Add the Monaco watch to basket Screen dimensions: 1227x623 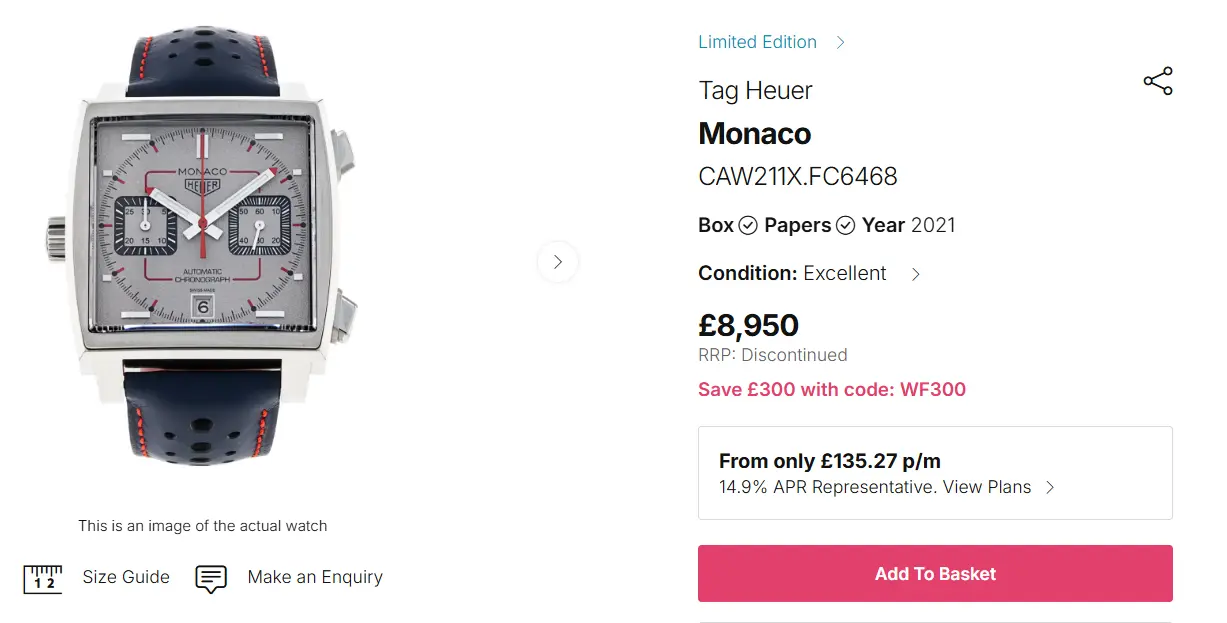(935, 574)
